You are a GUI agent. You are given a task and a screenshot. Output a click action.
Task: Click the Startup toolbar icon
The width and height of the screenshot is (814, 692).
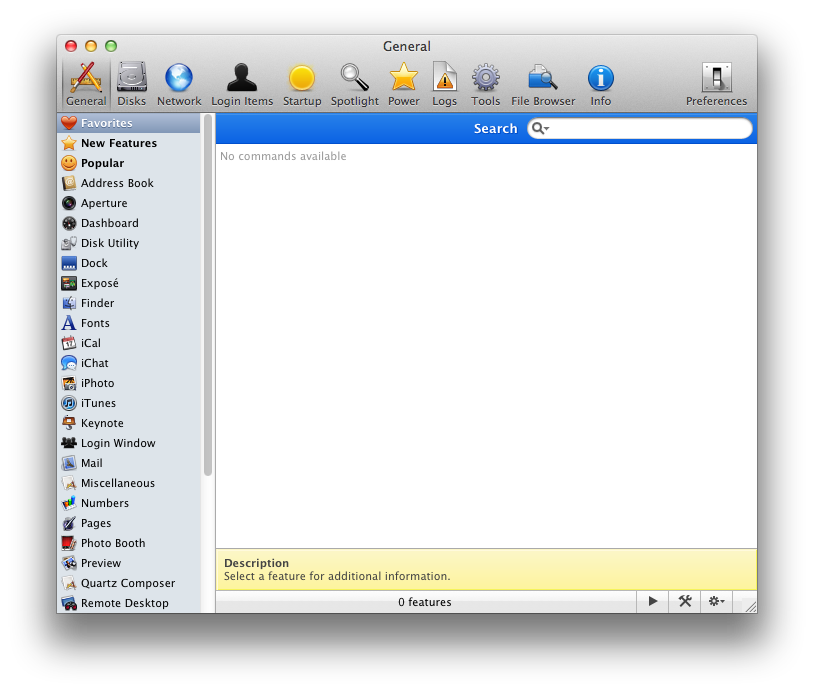coord(302,84)
